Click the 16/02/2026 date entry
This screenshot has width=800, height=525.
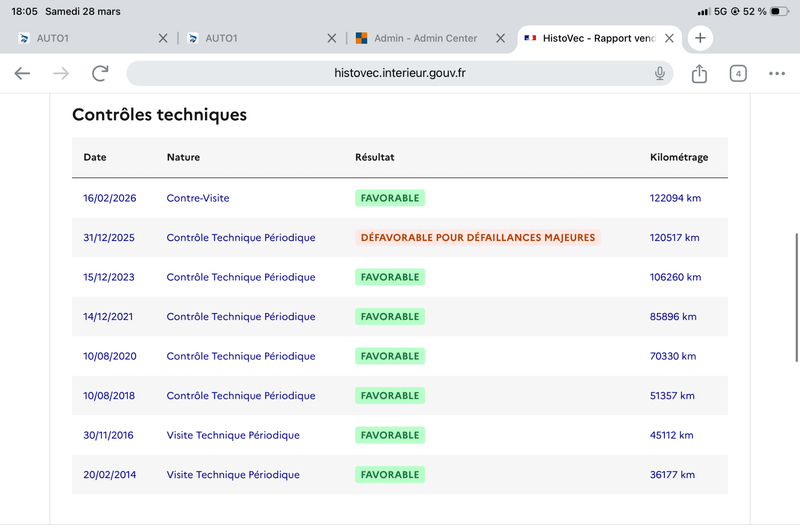109,198
